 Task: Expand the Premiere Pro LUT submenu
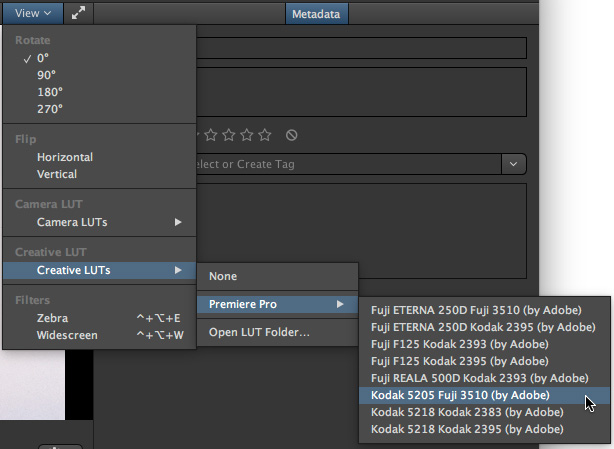coord(277,304)
